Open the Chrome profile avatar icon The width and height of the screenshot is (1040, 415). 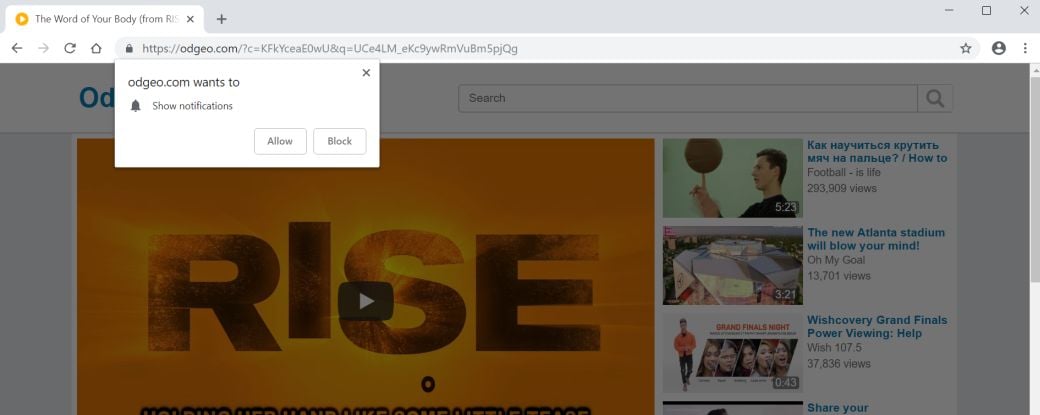click(999, 48)
